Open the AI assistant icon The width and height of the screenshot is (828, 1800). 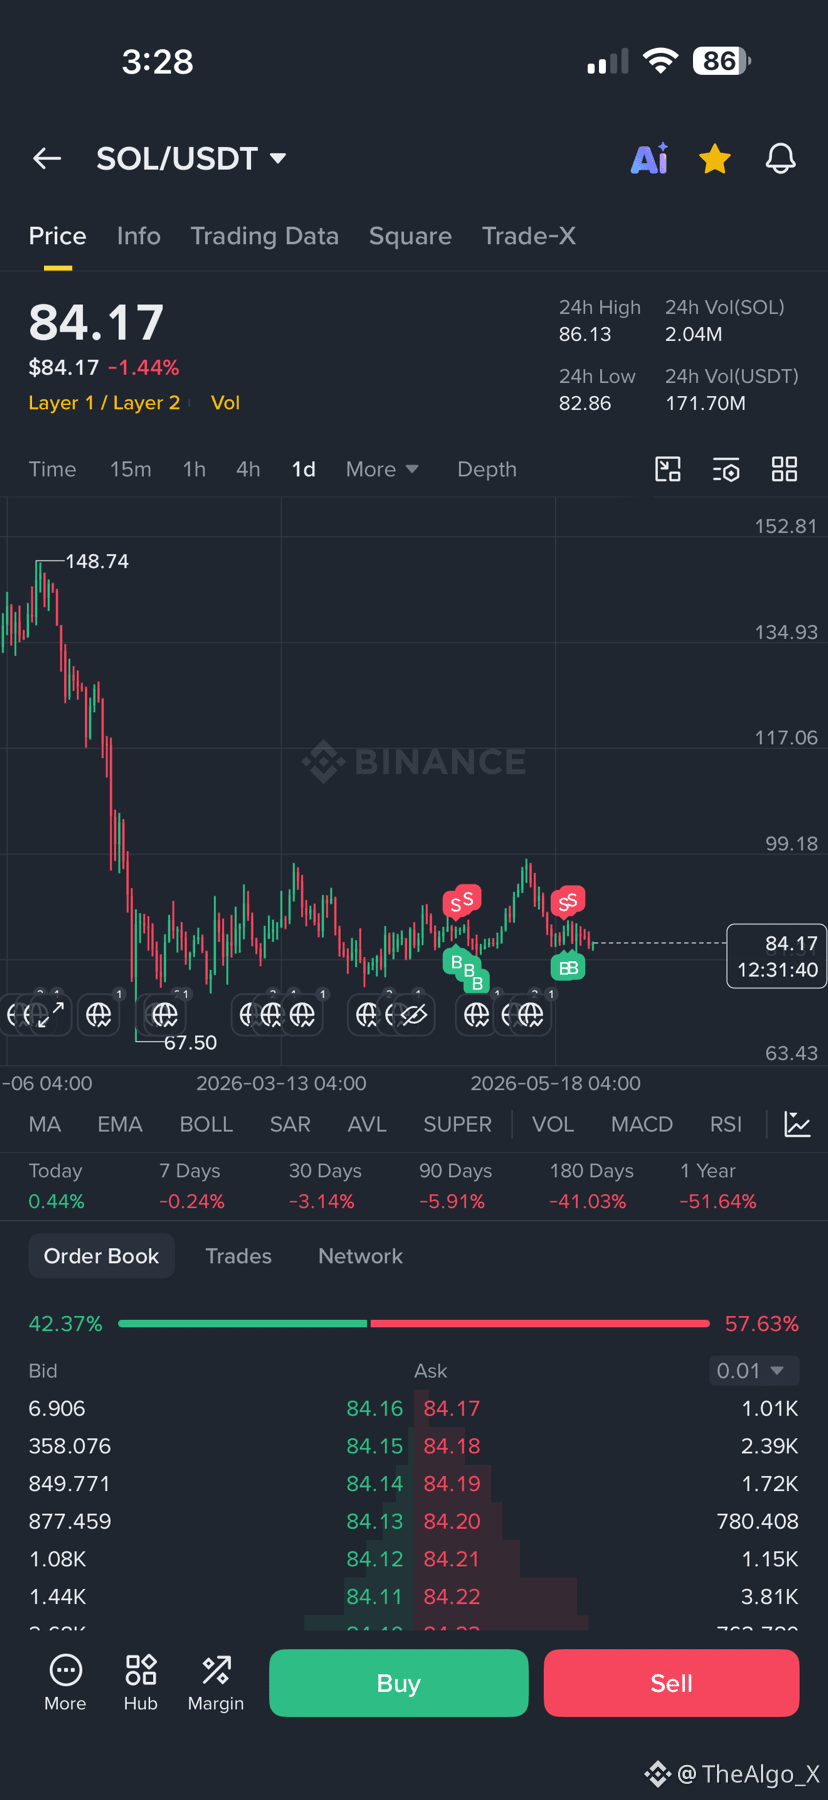click(x=649, y=158)
